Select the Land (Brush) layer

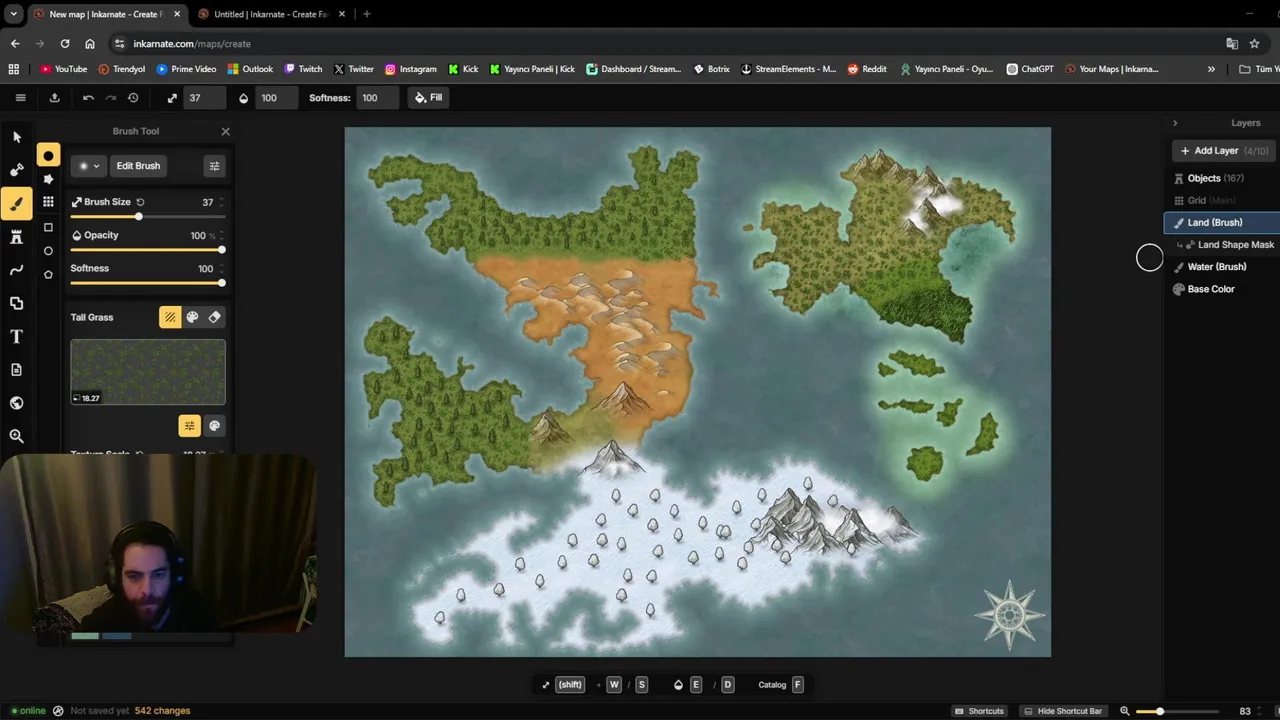pyautogui.click(x=1221, y=222)
